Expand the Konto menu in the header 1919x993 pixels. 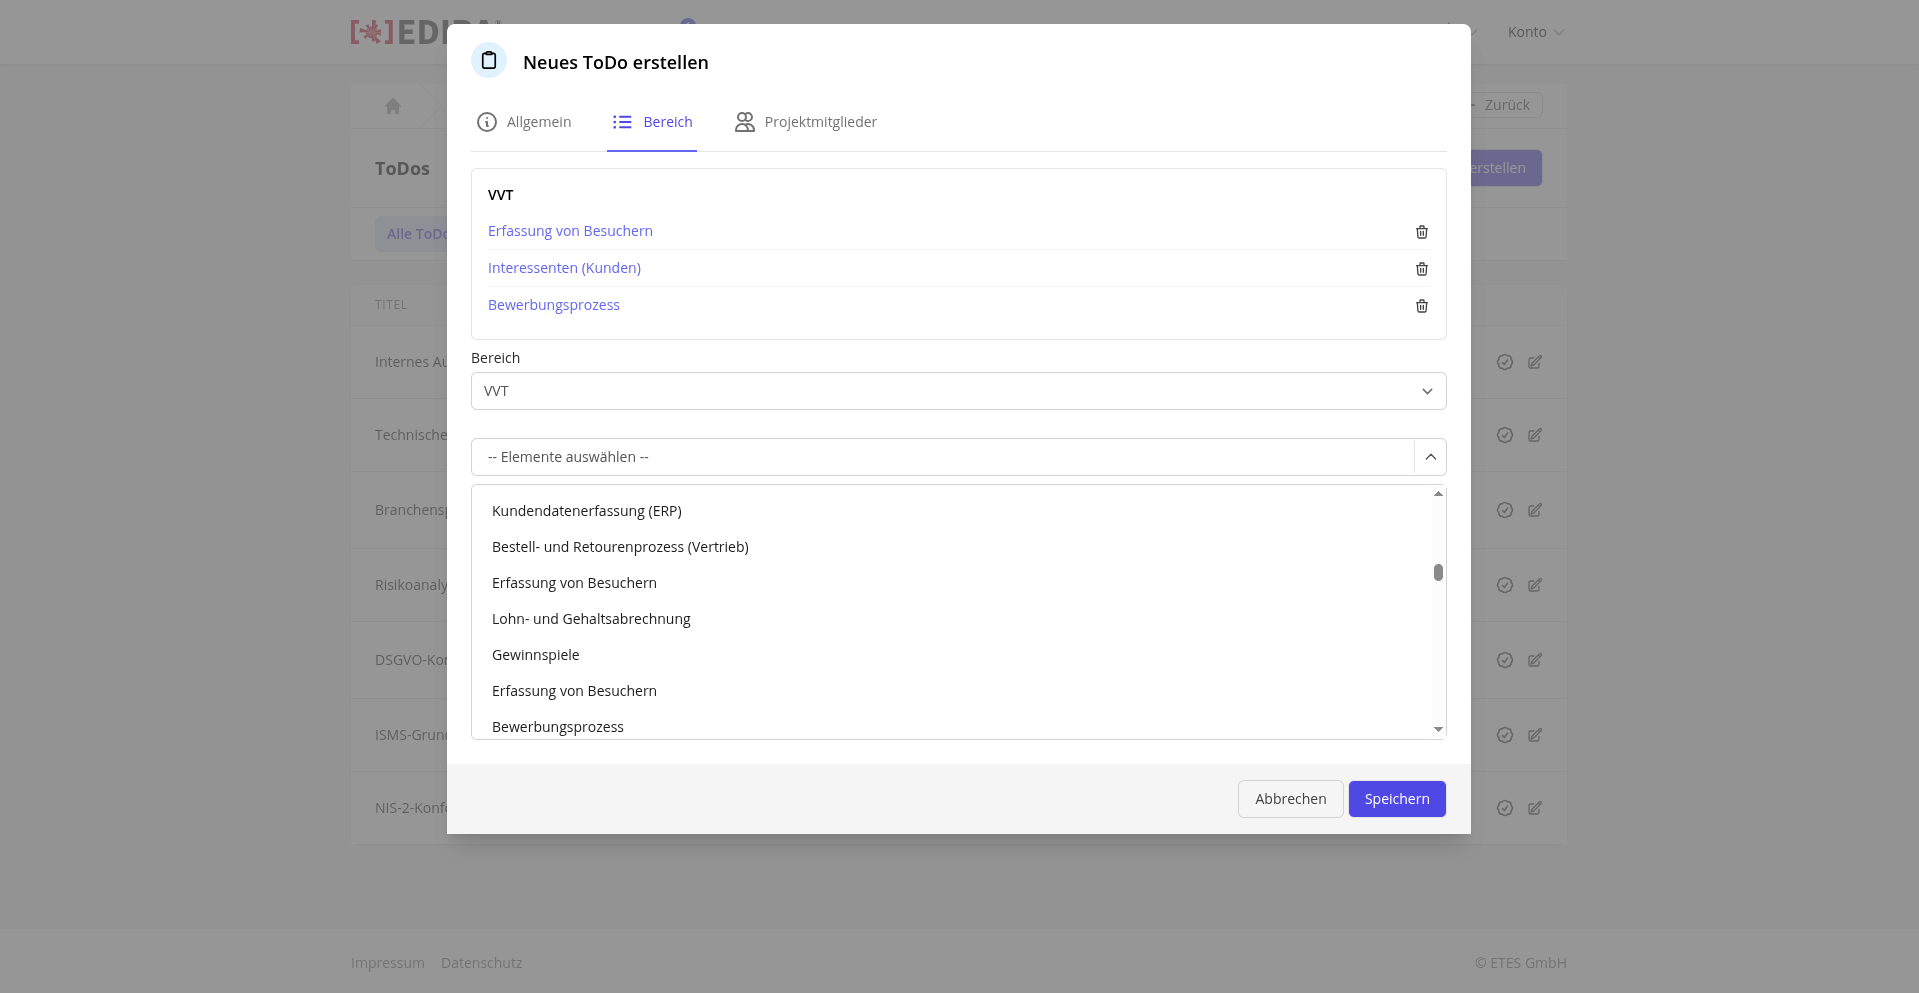pyautogui.click(x=1536, y=32)
